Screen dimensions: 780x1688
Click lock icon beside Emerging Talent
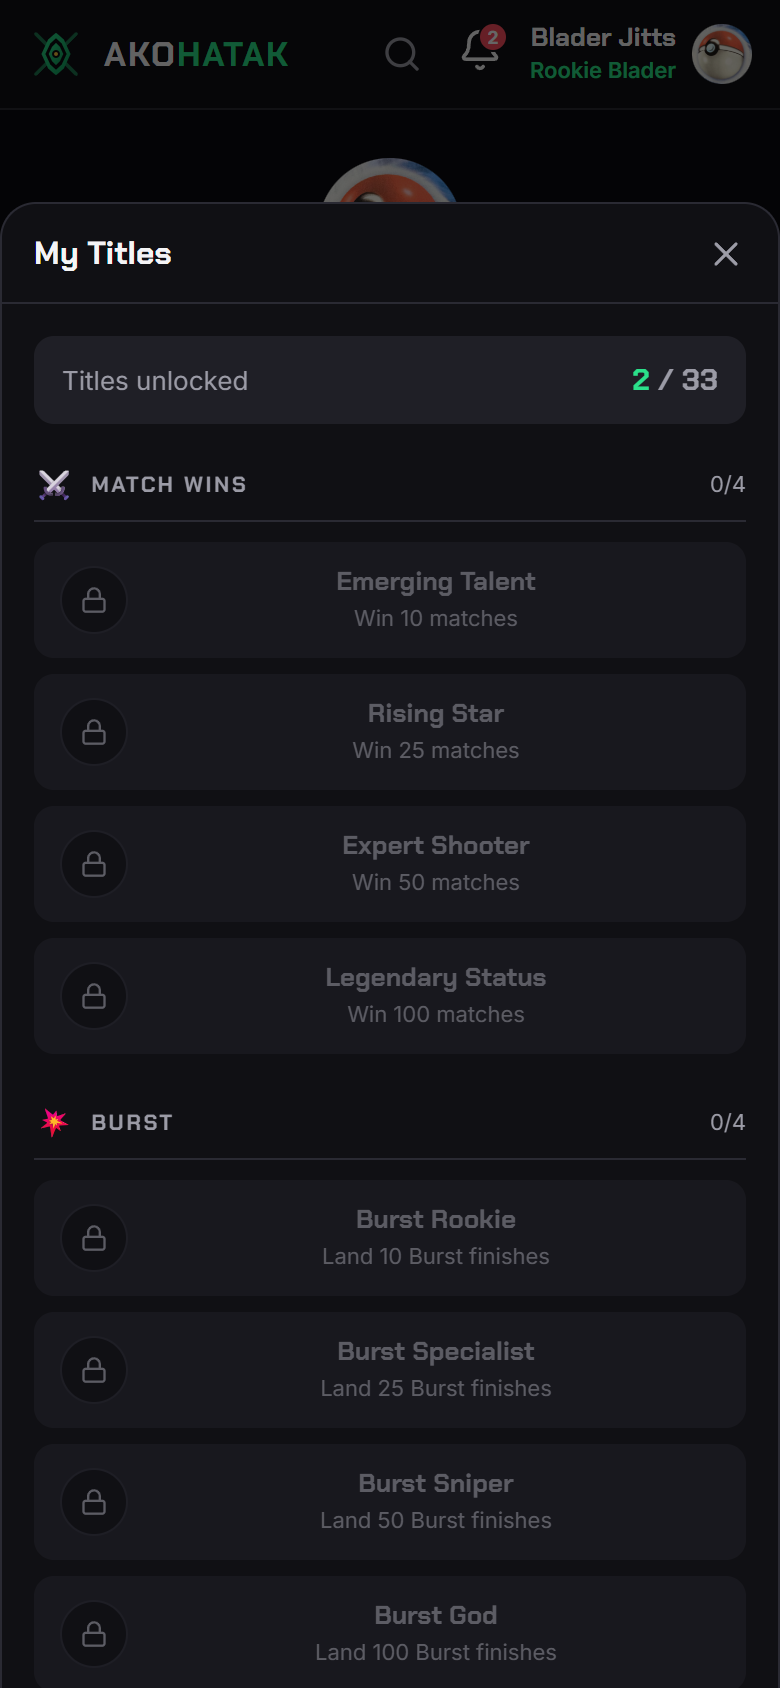(x=94, y=600)
